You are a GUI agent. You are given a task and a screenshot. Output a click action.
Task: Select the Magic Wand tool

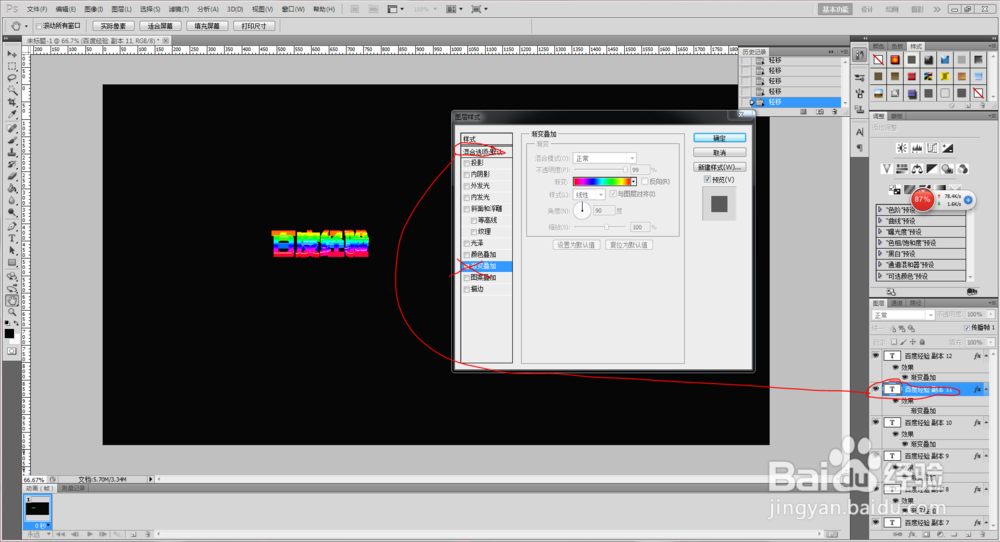tap(12, 91)
